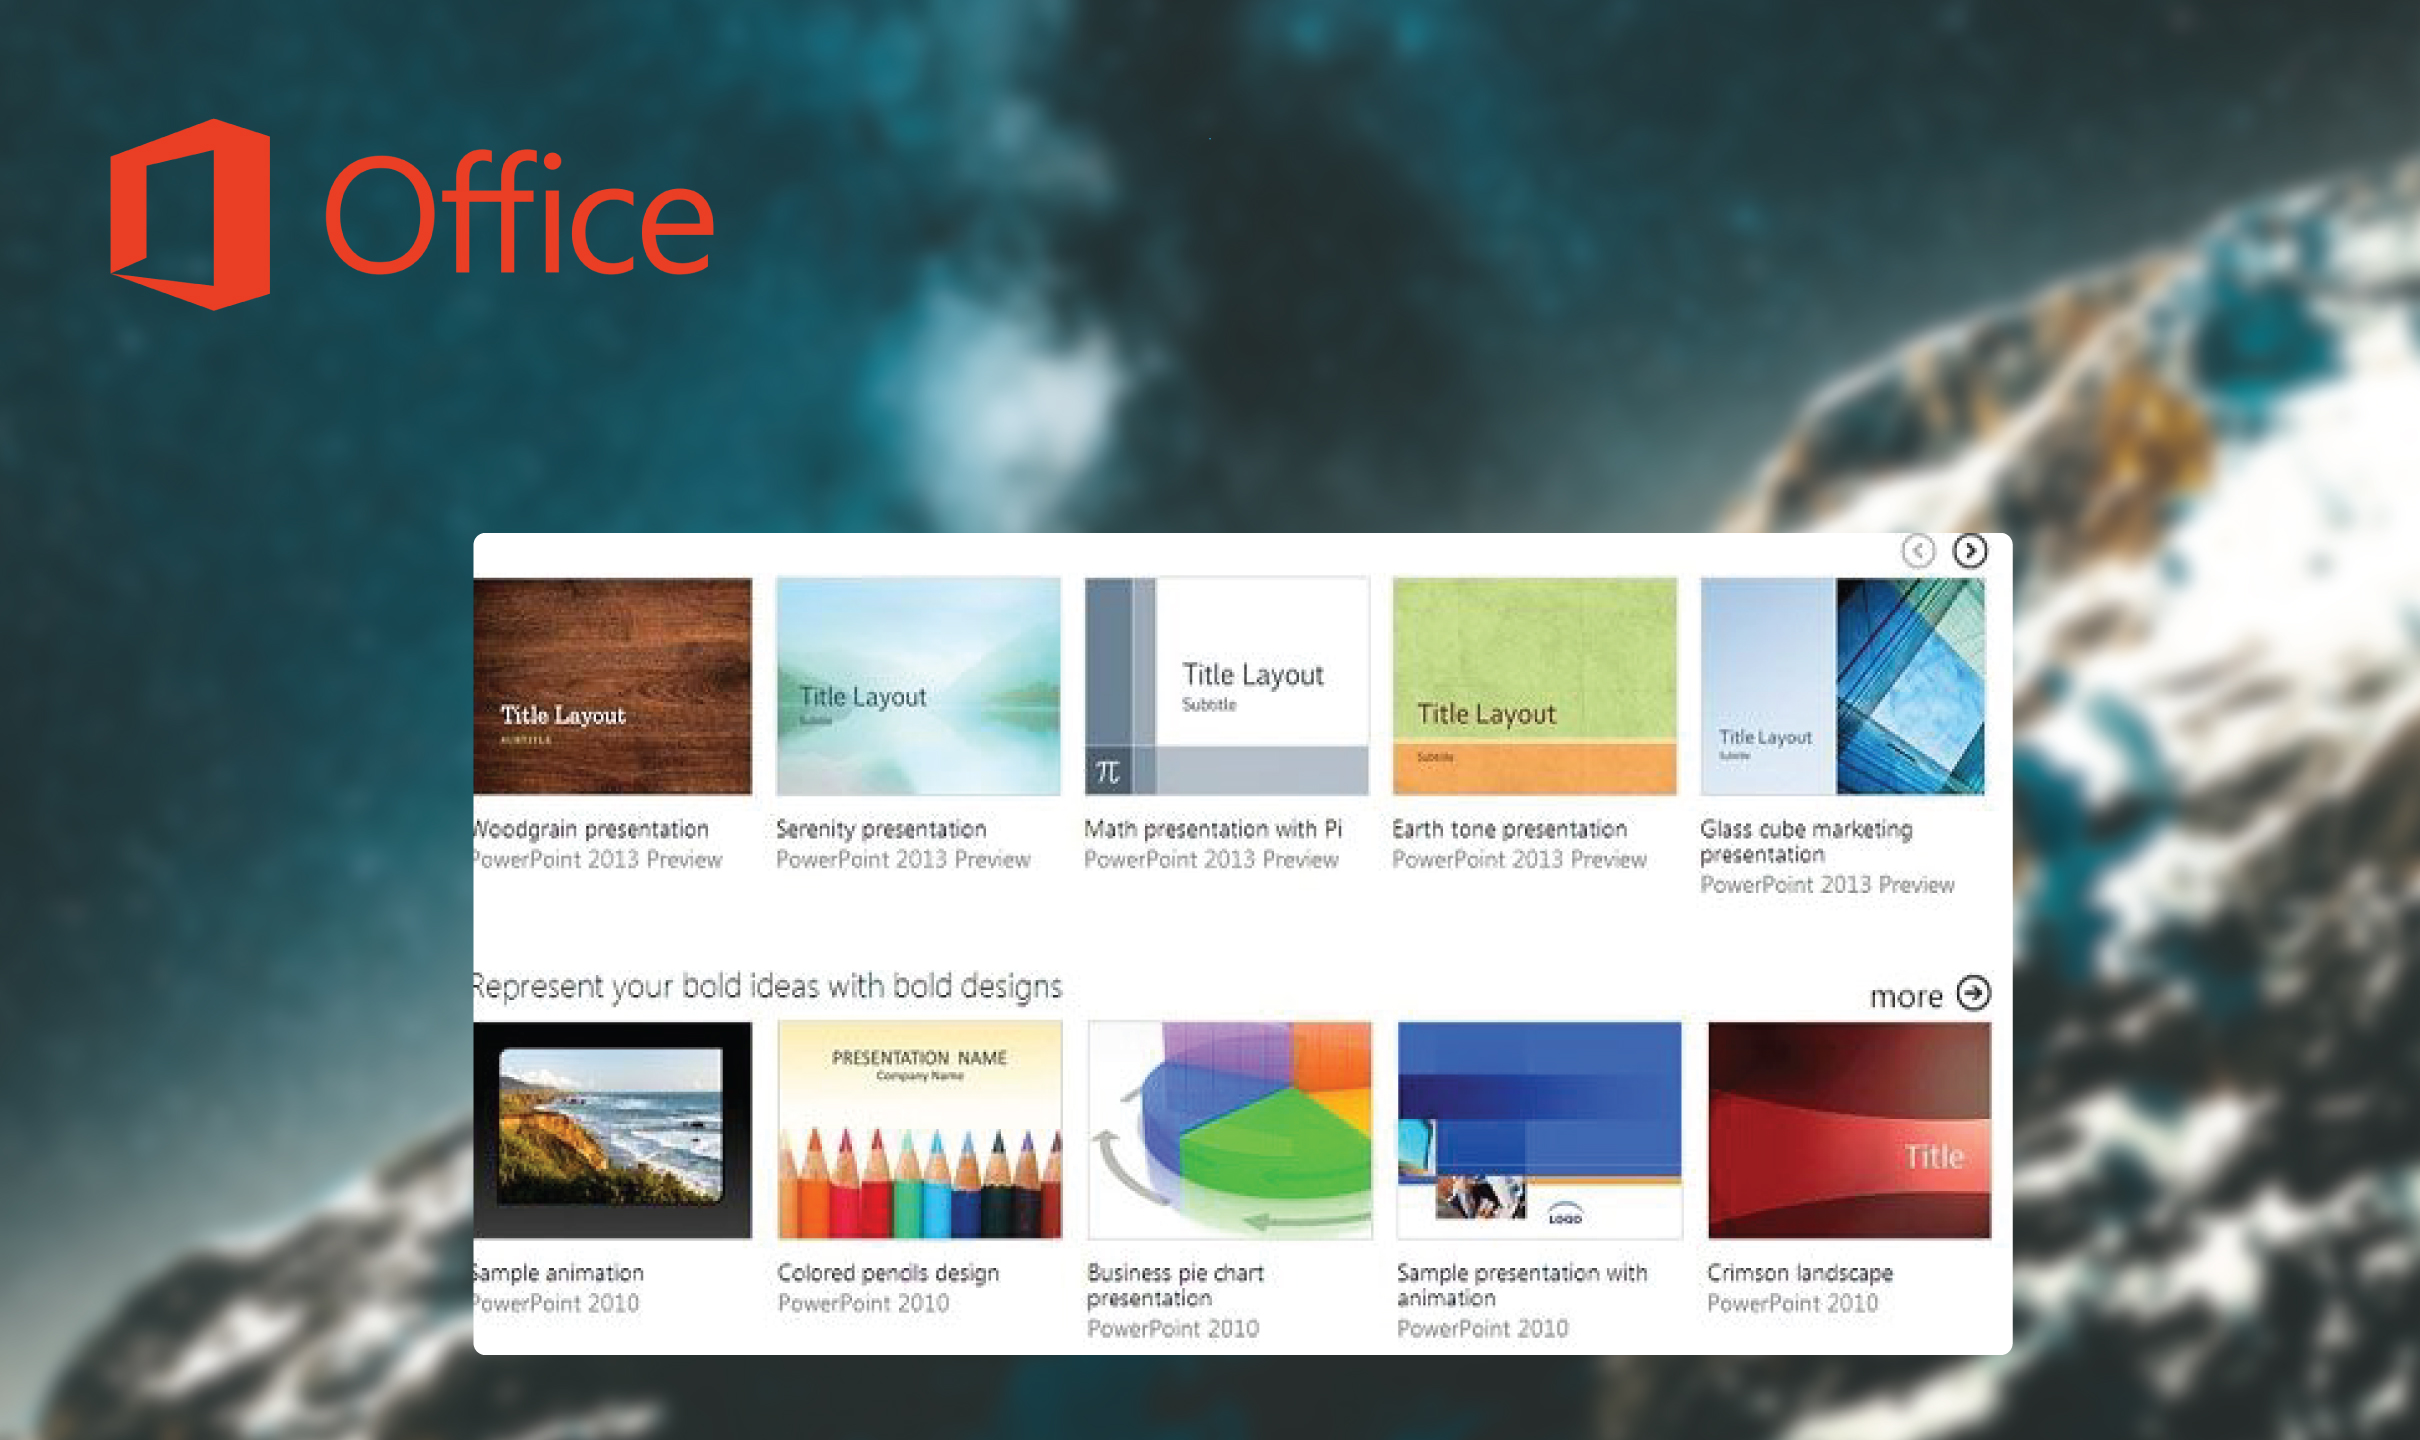This screenshot has height=1440, width=2420.
Task: Click the Office logo
Action: pyautogui.click(x=412, y=214)
